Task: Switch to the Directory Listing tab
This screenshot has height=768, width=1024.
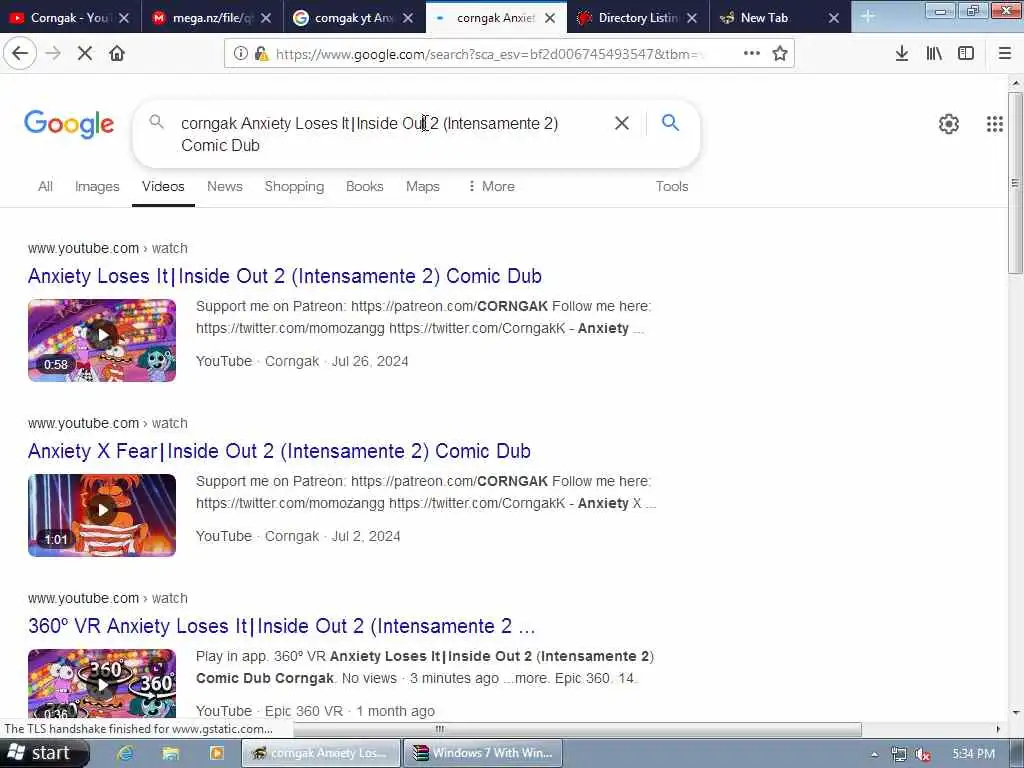Action: point(638,18)
